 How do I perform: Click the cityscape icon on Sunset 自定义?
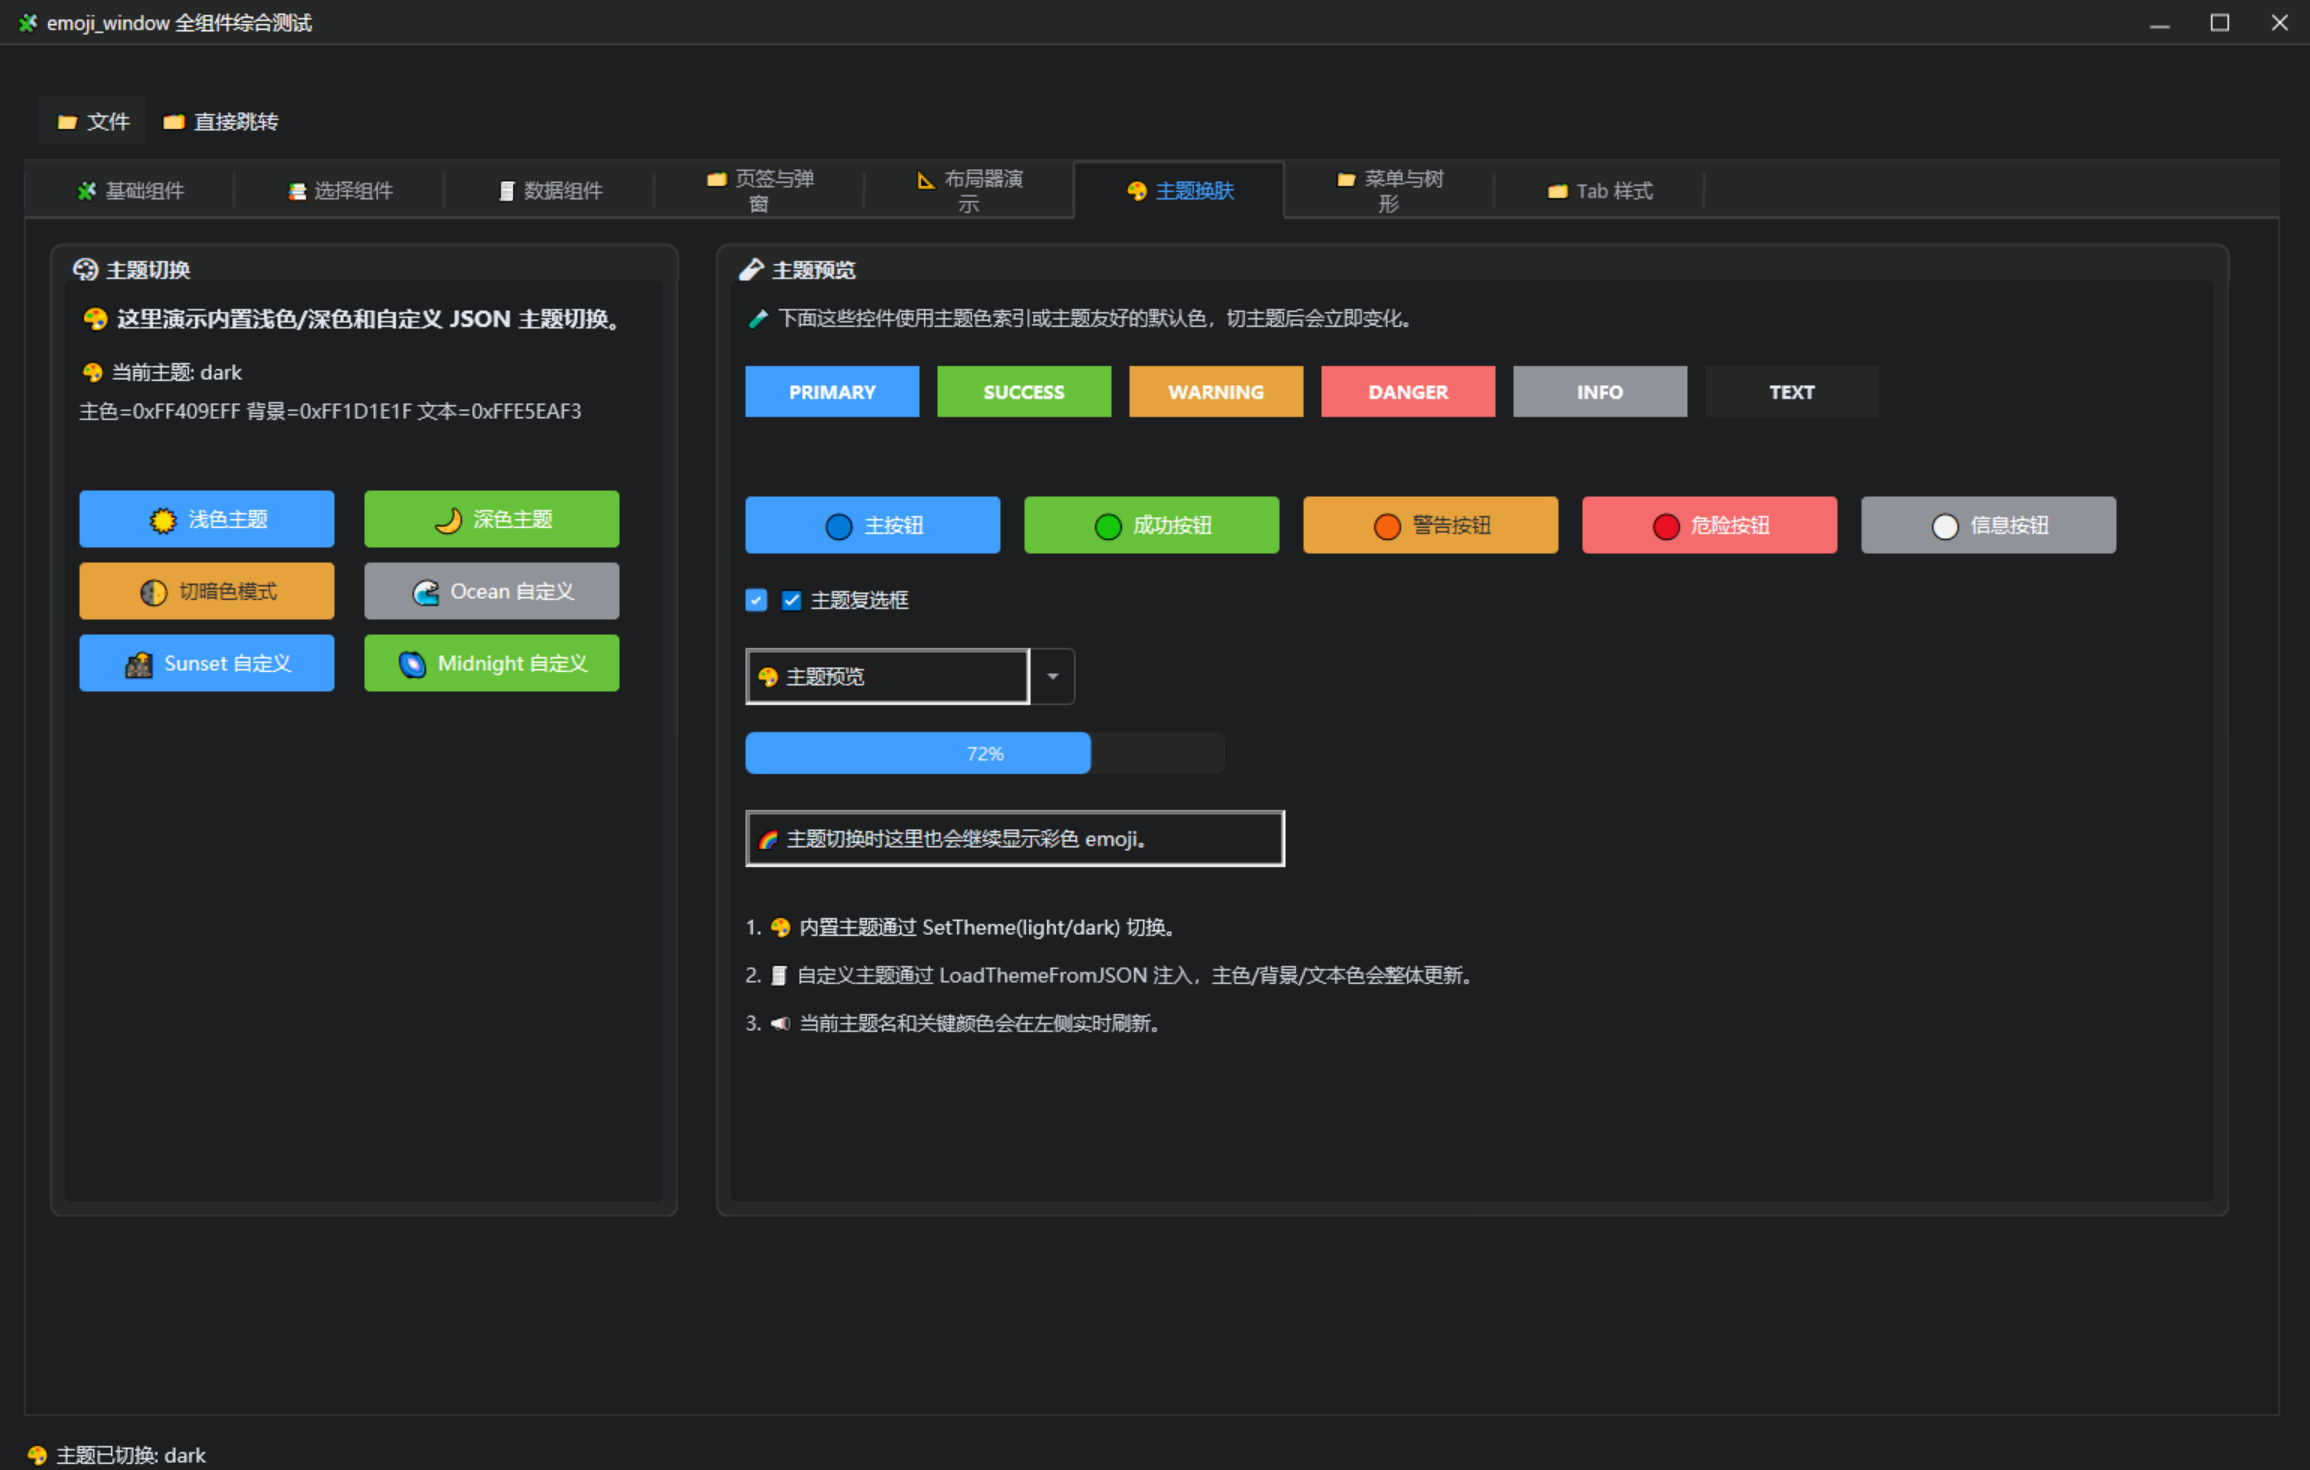pyautogui.click(x=139, y=664)
